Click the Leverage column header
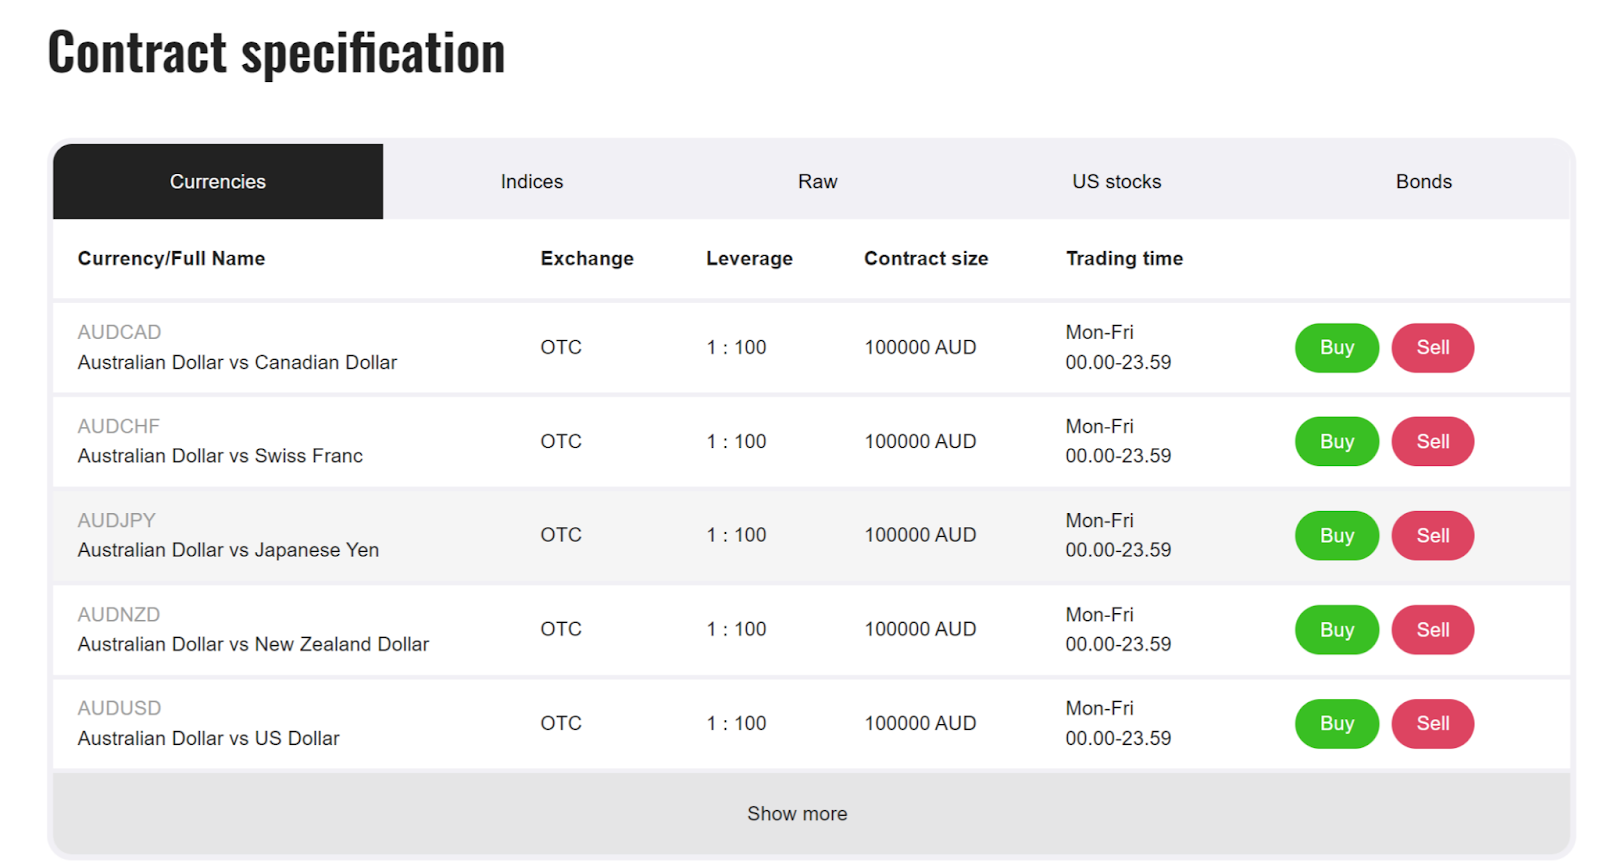 [749, 258]
